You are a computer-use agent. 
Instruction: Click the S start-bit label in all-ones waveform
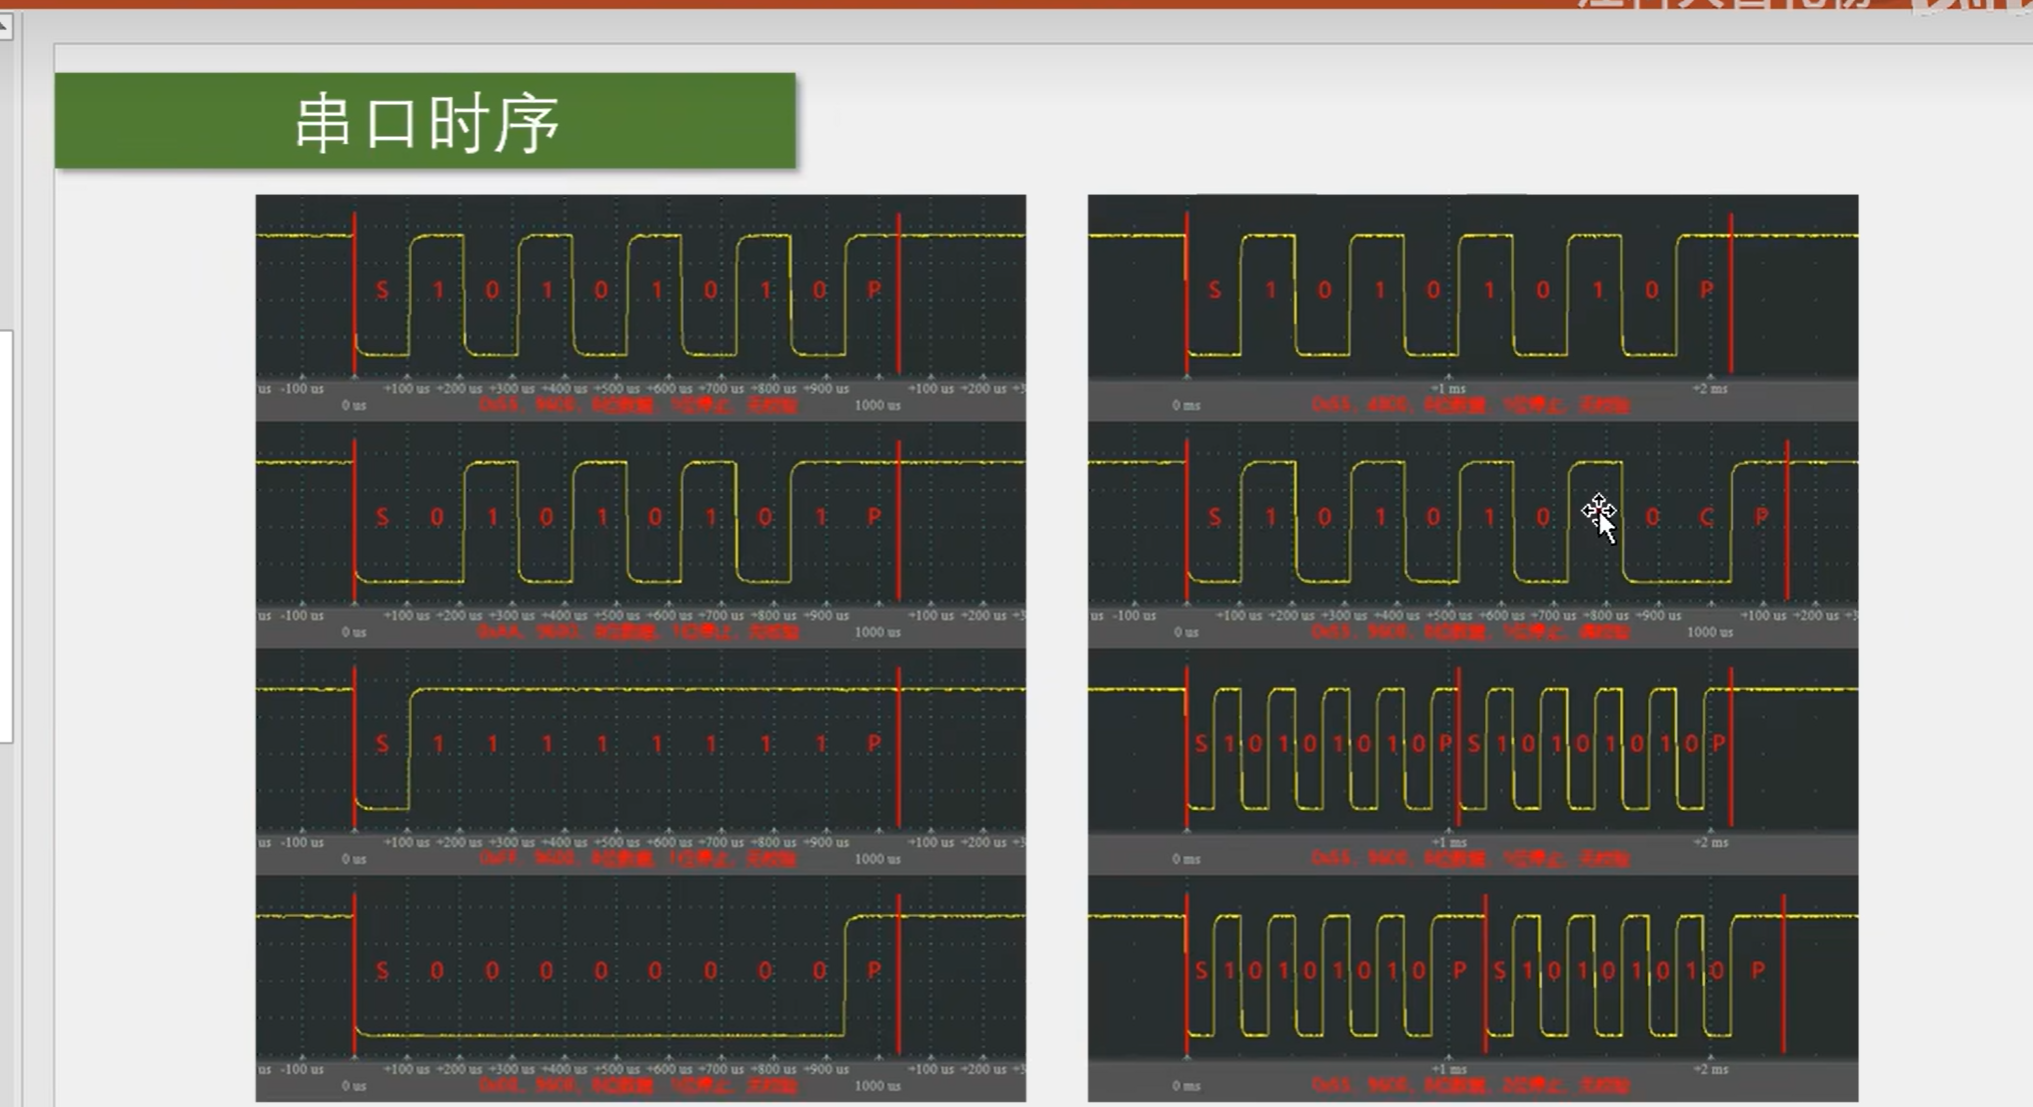(x=382, y=744)
